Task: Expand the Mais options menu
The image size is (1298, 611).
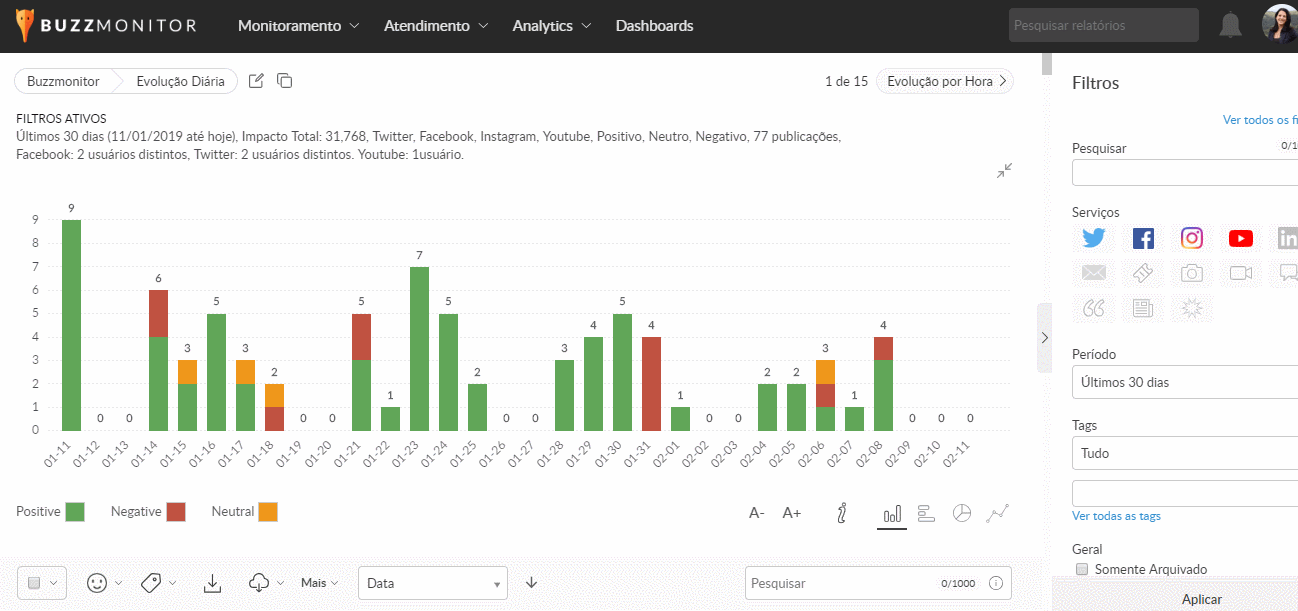Action: [x=320, y=583]
